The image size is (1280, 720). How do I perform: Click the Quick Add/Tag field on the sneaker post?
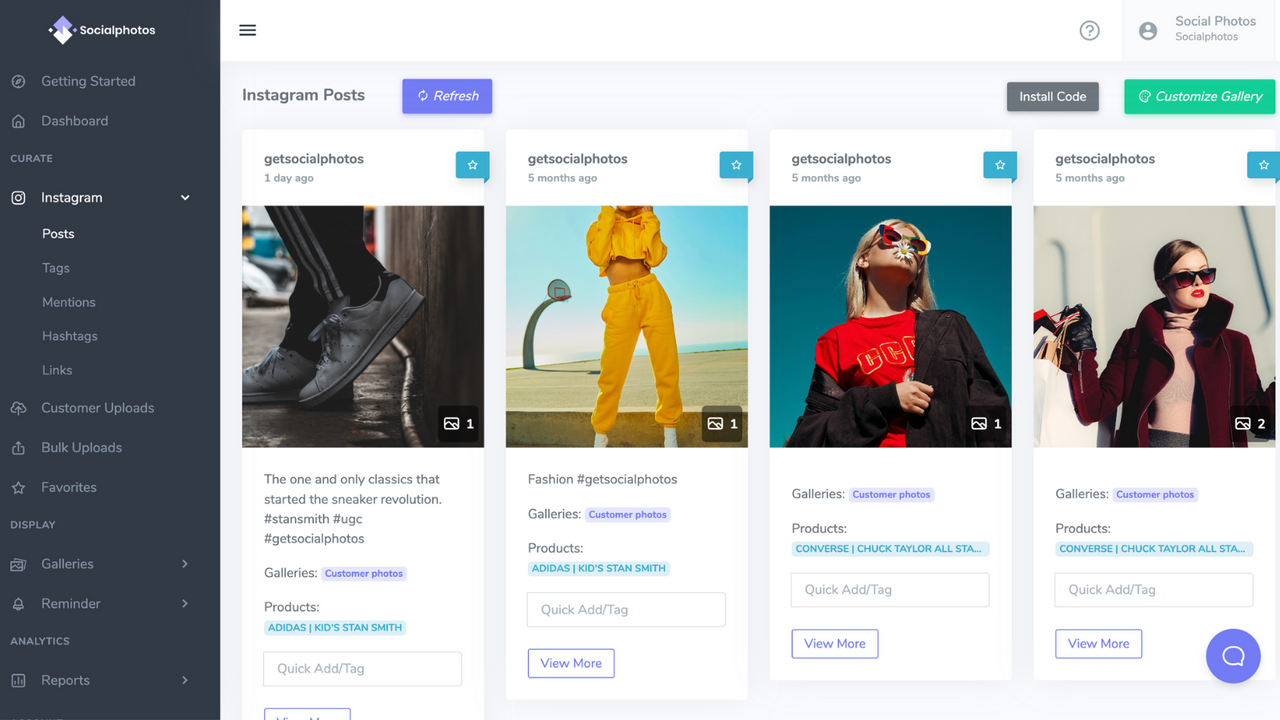362,668
